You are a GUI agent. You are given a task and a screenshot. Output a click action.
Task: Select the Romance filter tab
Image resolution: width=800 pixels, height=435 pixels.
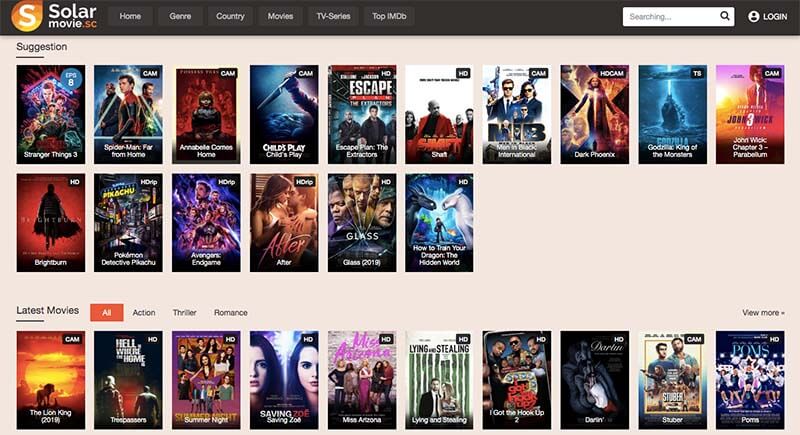coord(231,313)
